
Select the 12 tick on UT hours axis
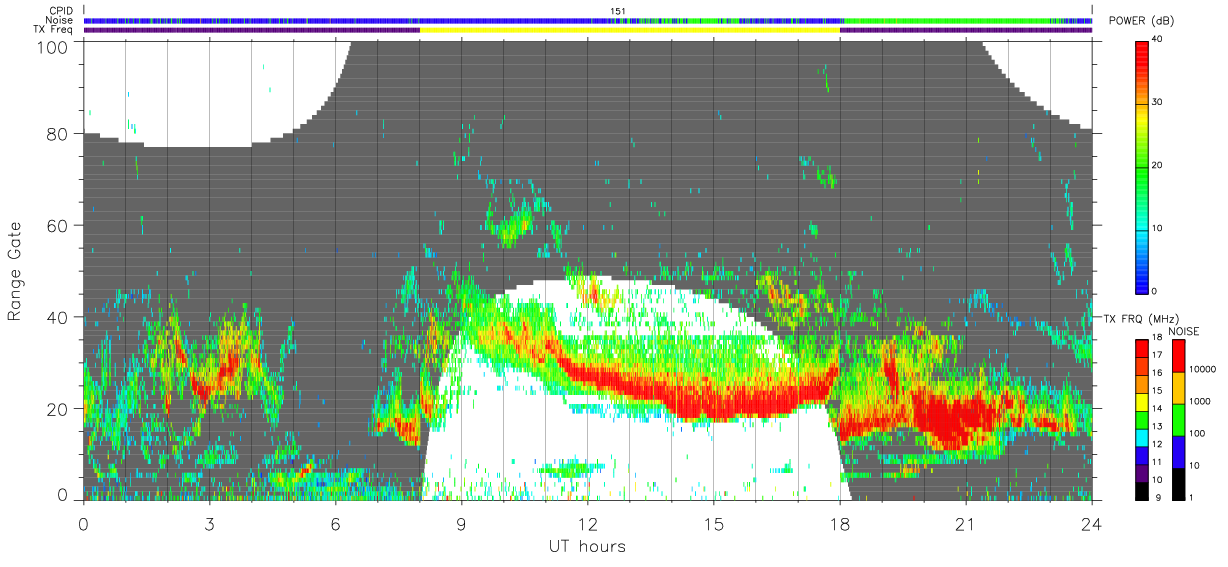(587, 523)
